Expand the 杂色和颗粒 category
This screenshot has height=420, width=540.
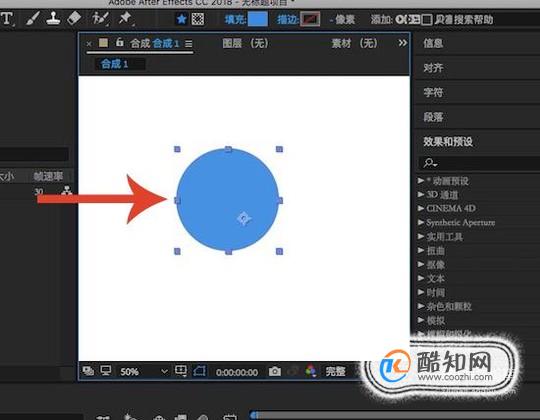(421, 306)
